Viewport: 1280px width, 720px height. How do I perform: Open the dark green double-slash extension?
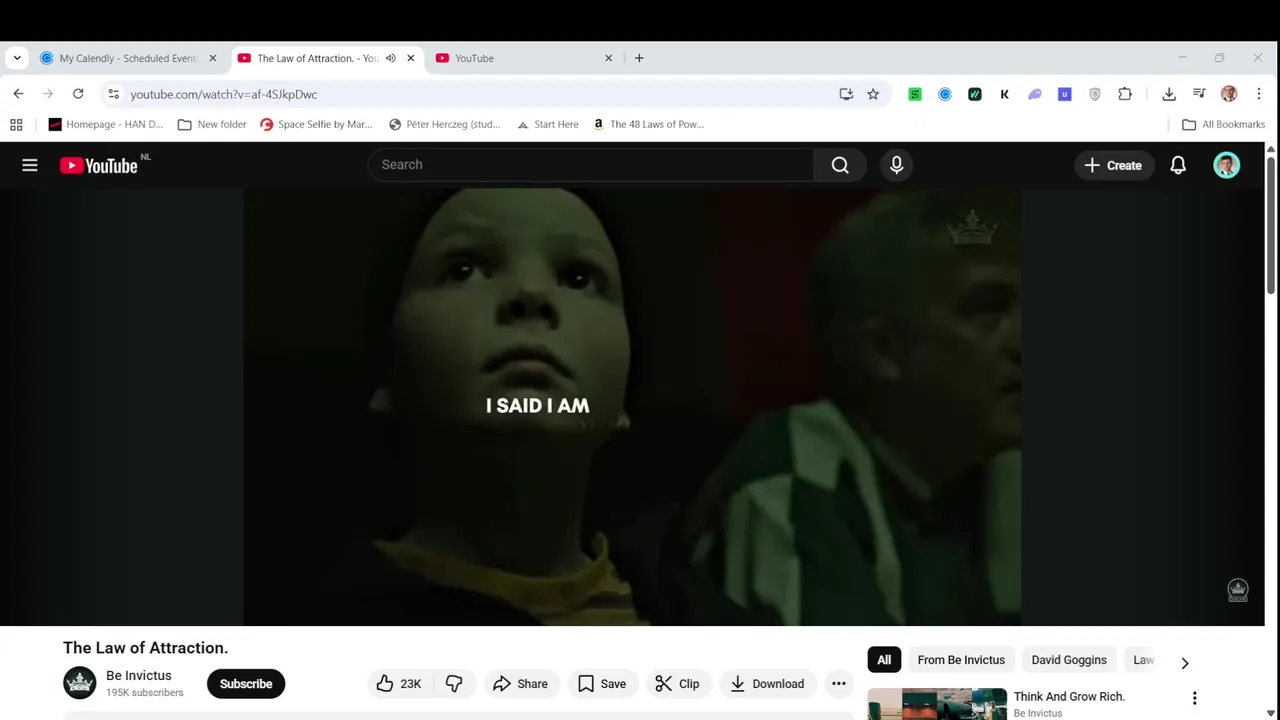point(975,94)
